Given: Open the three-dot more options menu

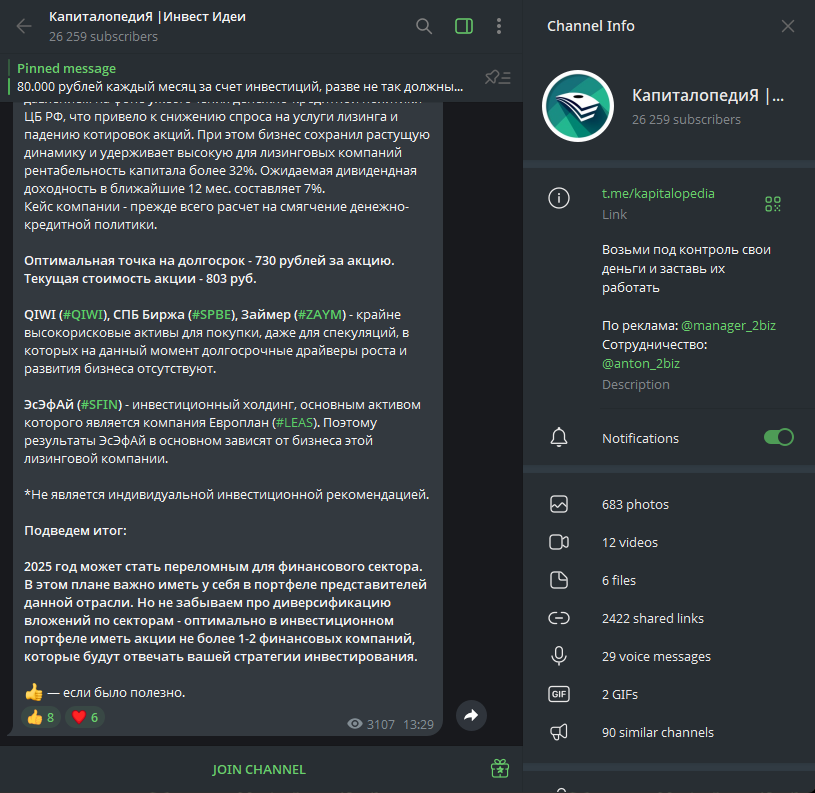Looking at the screenshot, I should (x=499, y=26).
